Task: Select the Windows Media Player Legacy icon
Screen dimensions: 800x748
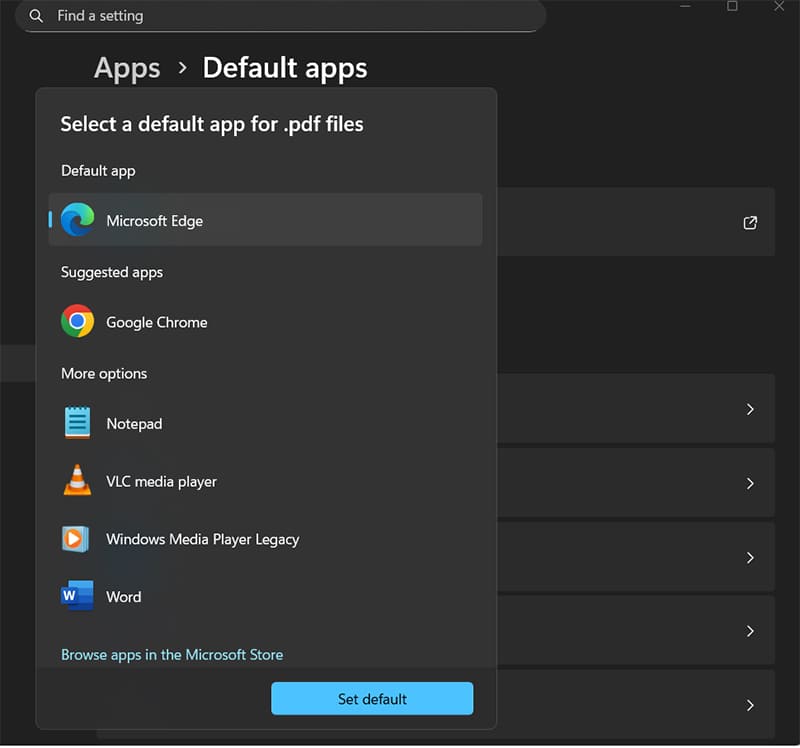Action: click(x=77, y=539)
